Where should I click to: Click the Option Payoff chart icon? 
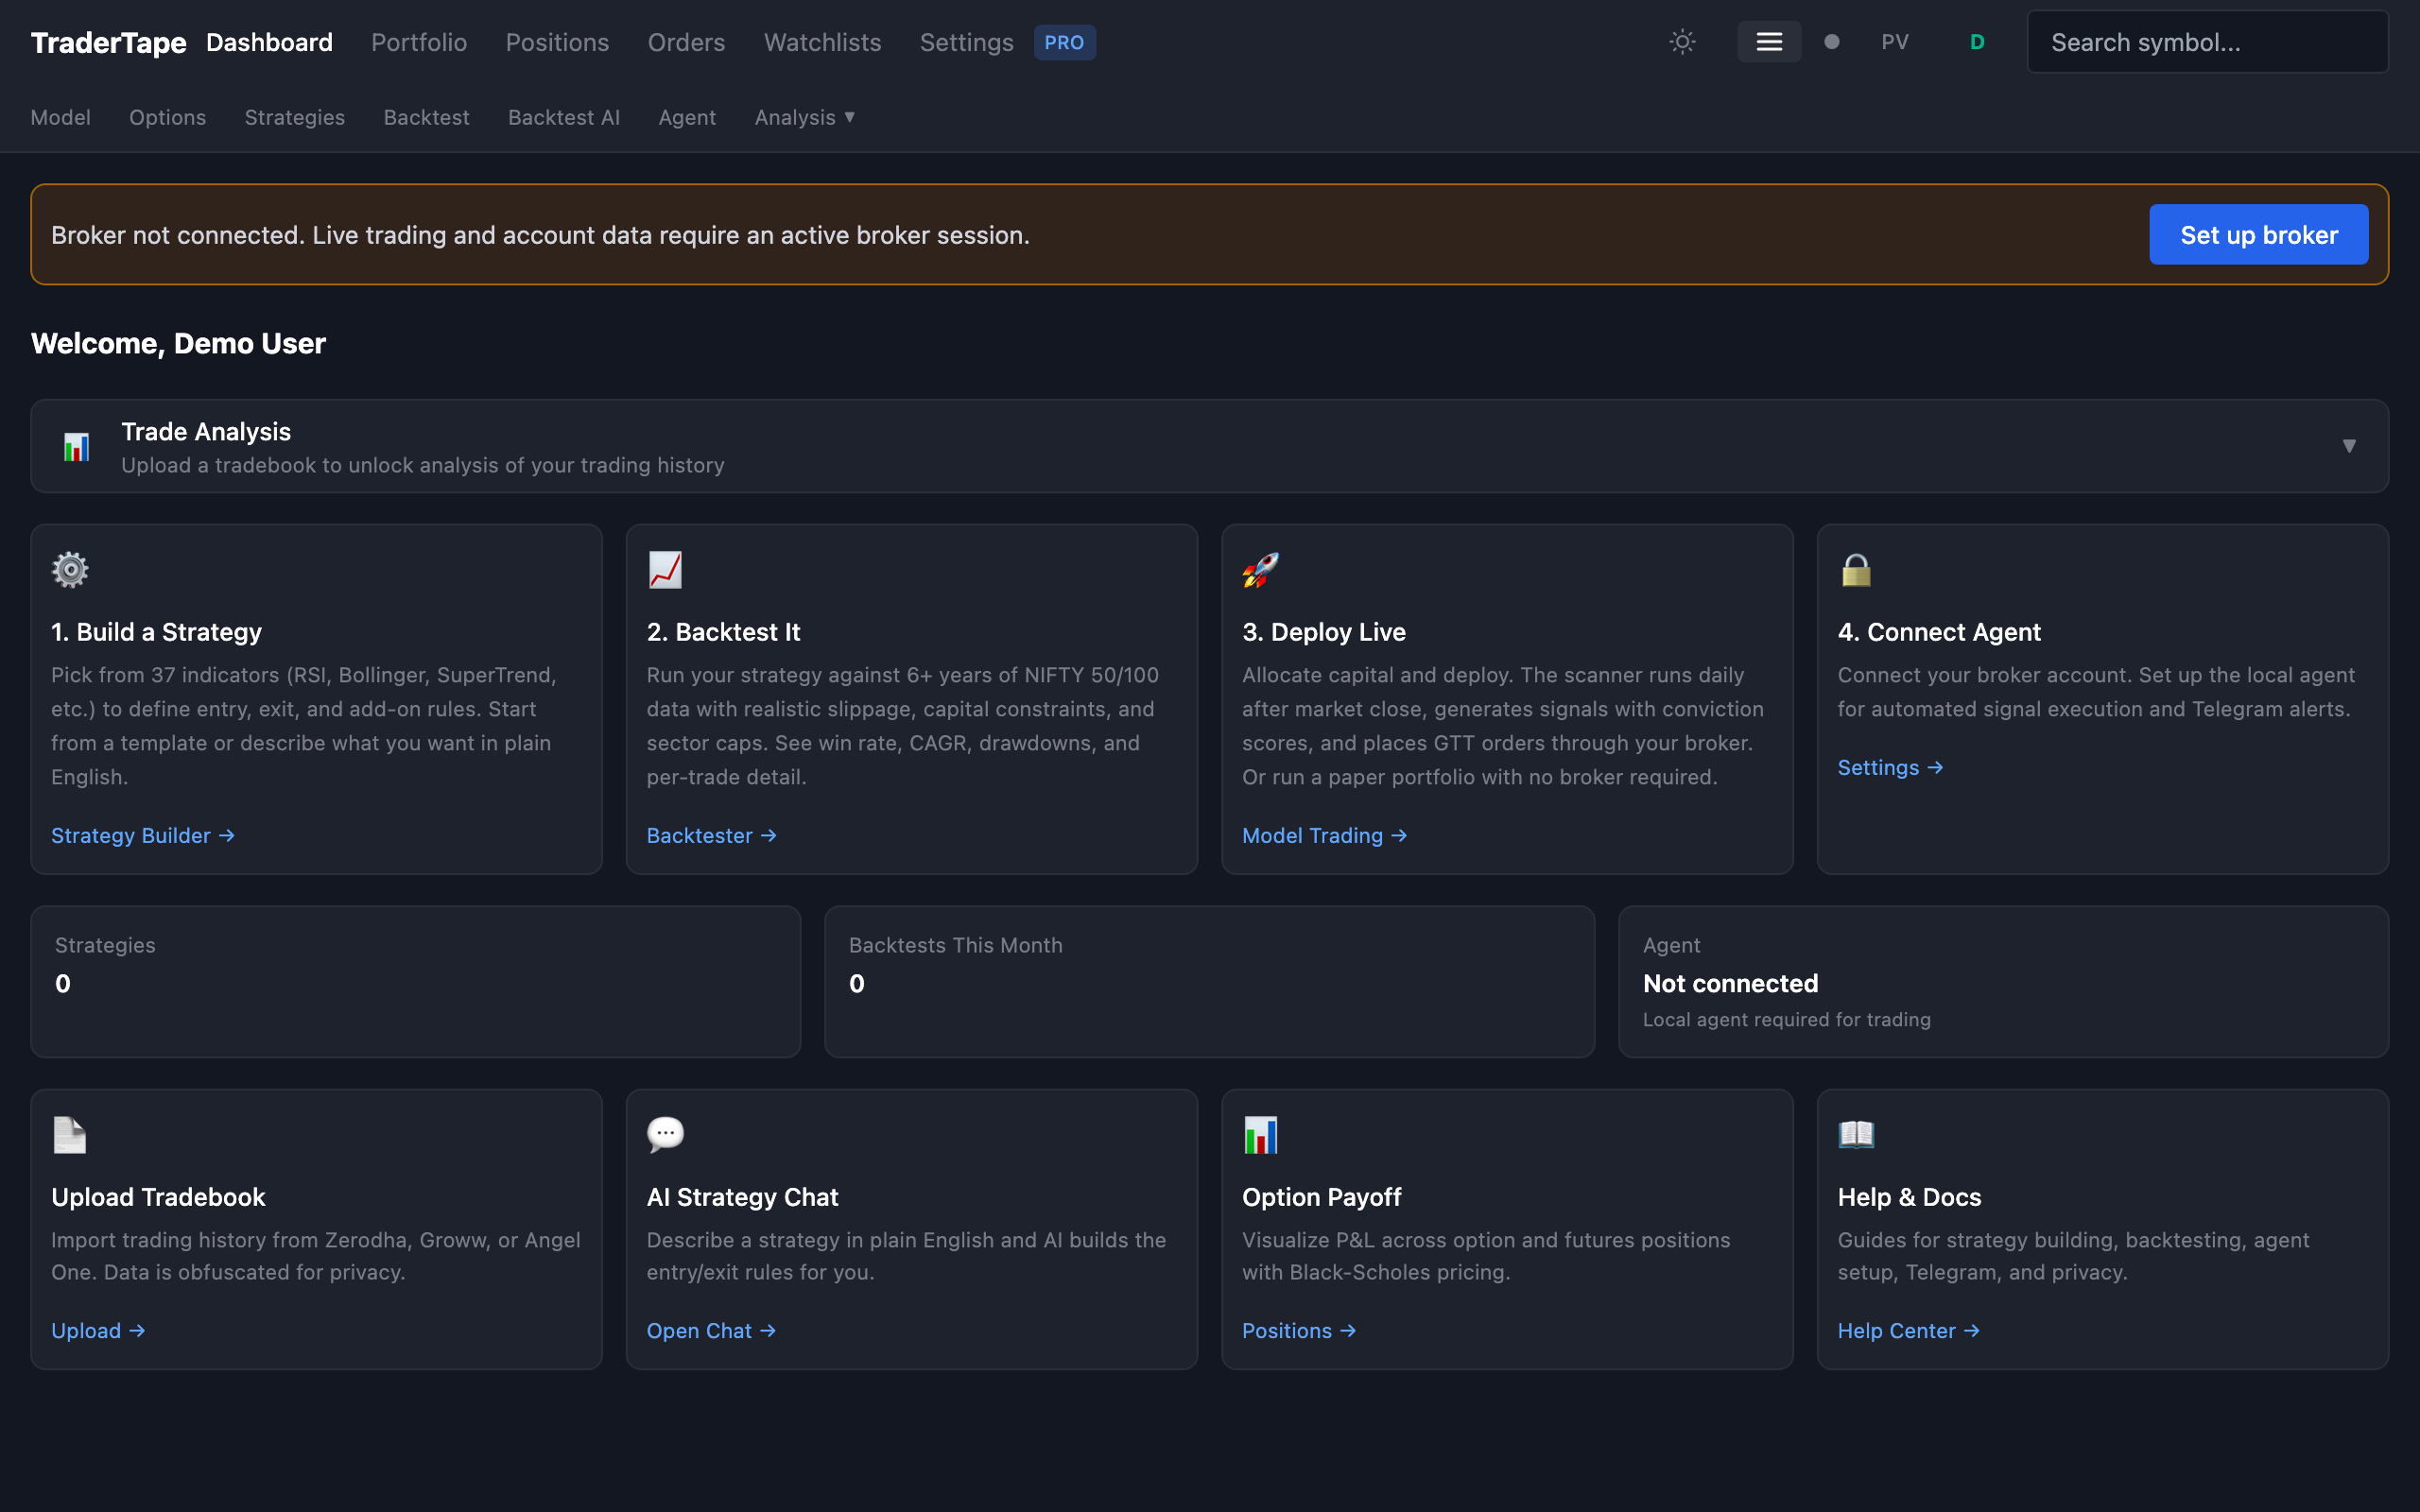pyautogui.click(x=1260, y=1134)
